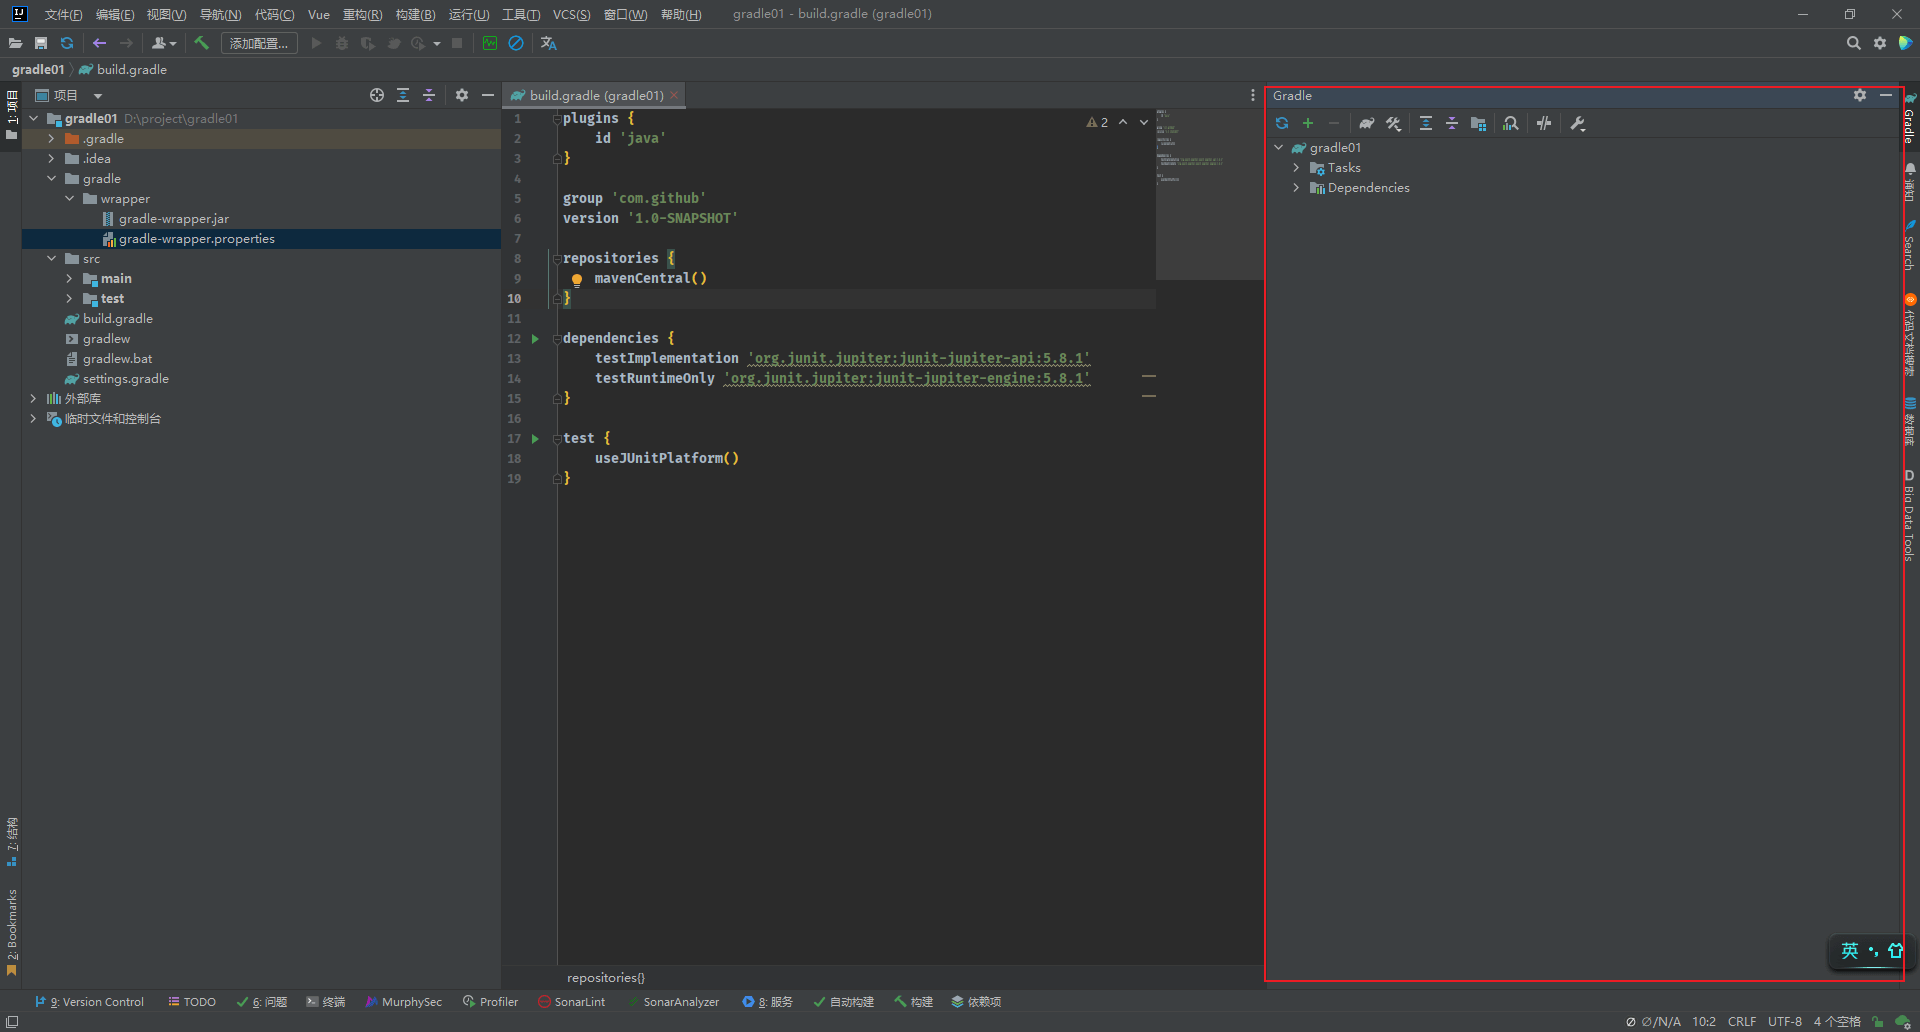Hide the Gradle tool window

(x=1886, y=95)
